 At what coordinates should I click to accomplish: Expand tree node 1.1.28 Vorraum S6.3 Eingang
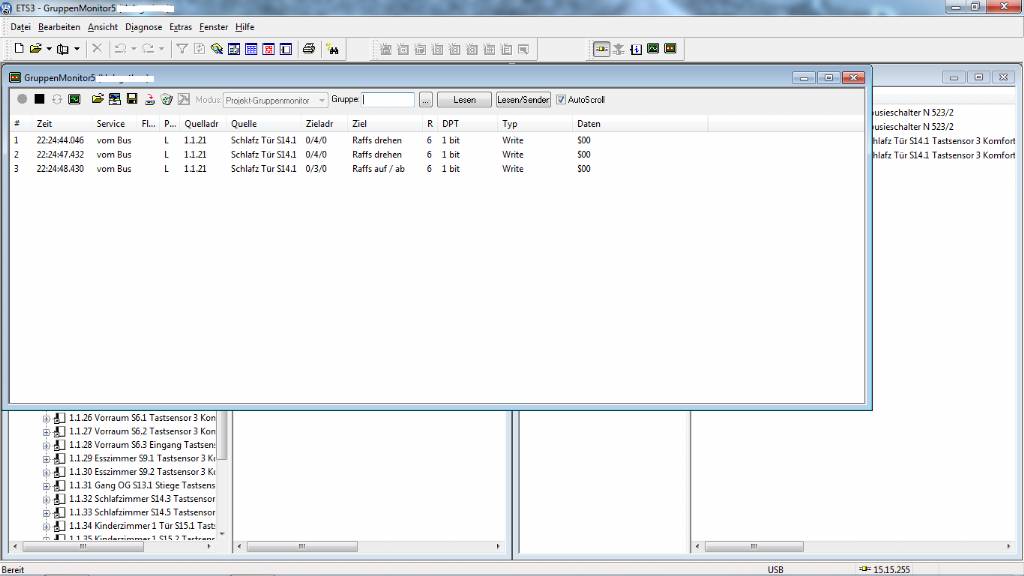tap(46, 445)
